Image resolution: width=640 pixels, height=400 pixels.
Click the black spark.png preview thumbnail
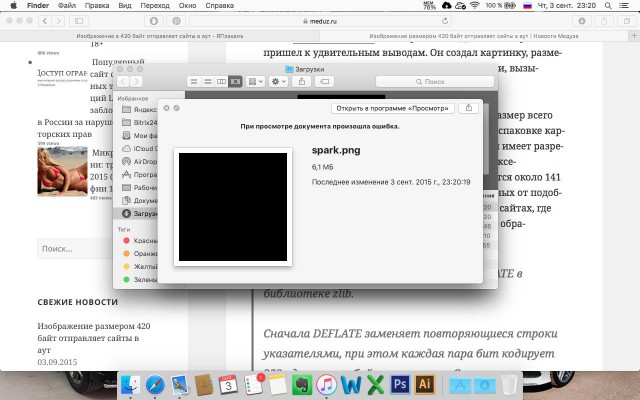pyautogui.click(x=233, y=207)
